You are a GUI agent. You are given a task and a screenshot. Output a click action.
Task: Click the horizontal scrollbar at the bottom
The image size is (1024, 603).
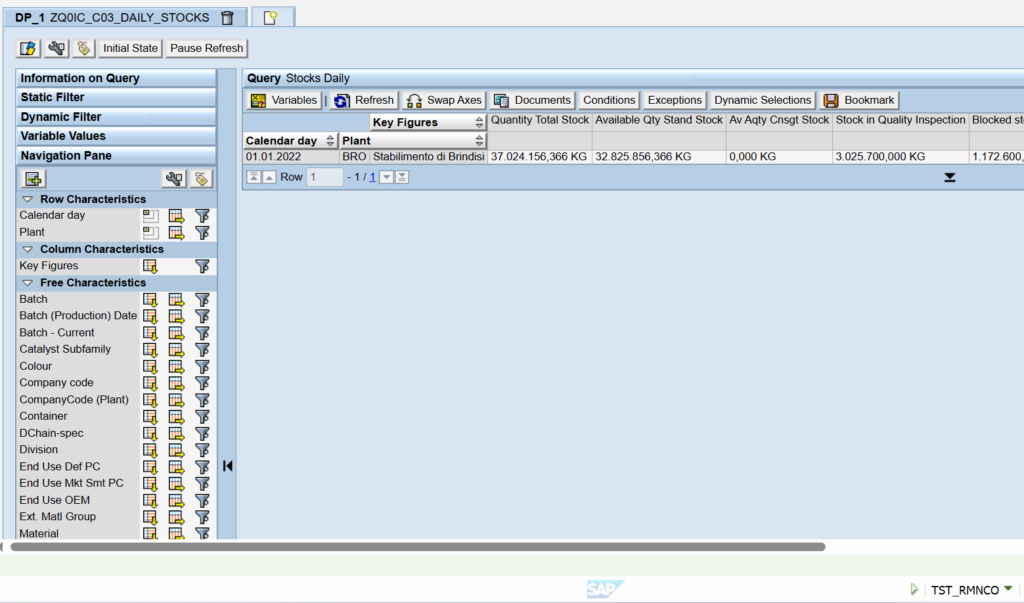(417, 547)
